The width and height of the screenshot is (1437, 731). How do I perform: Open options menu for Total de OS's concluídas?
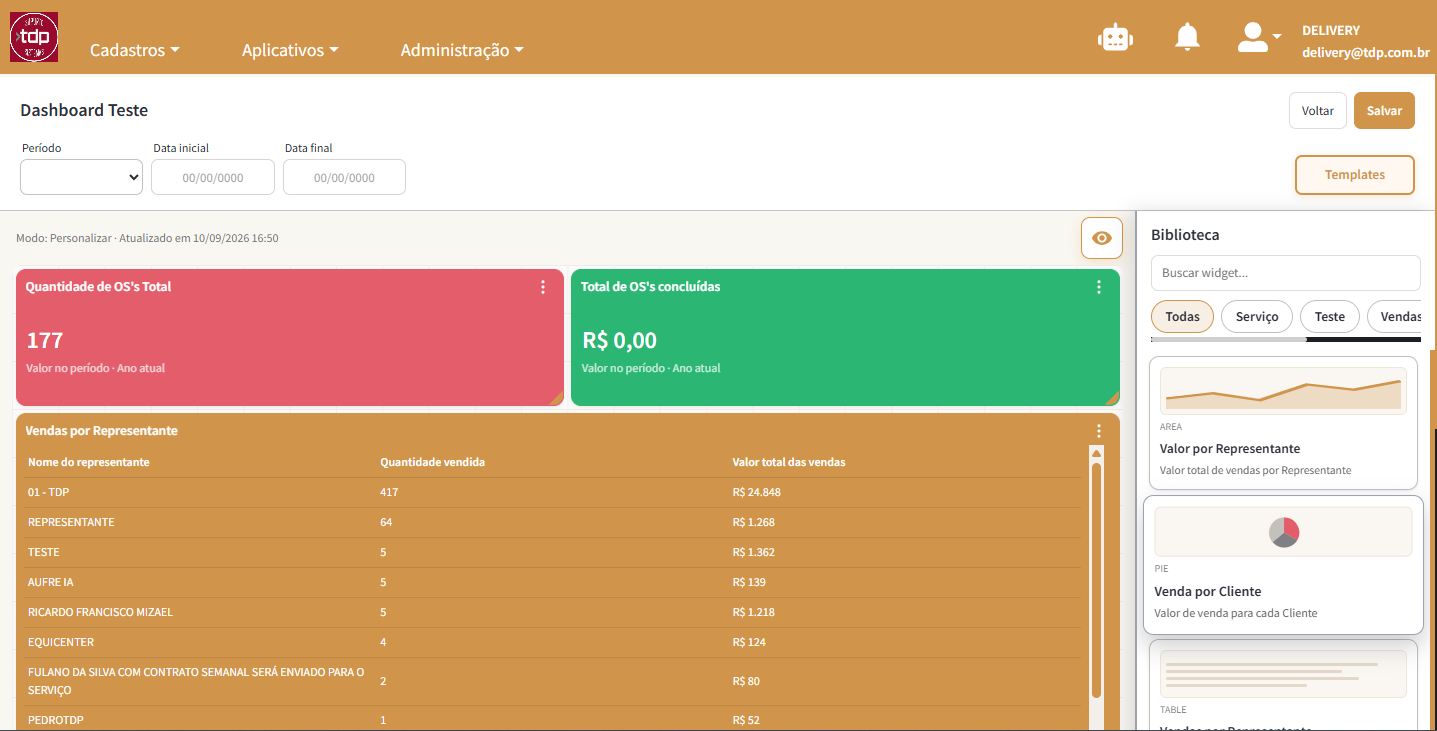tap(1099, 287)
